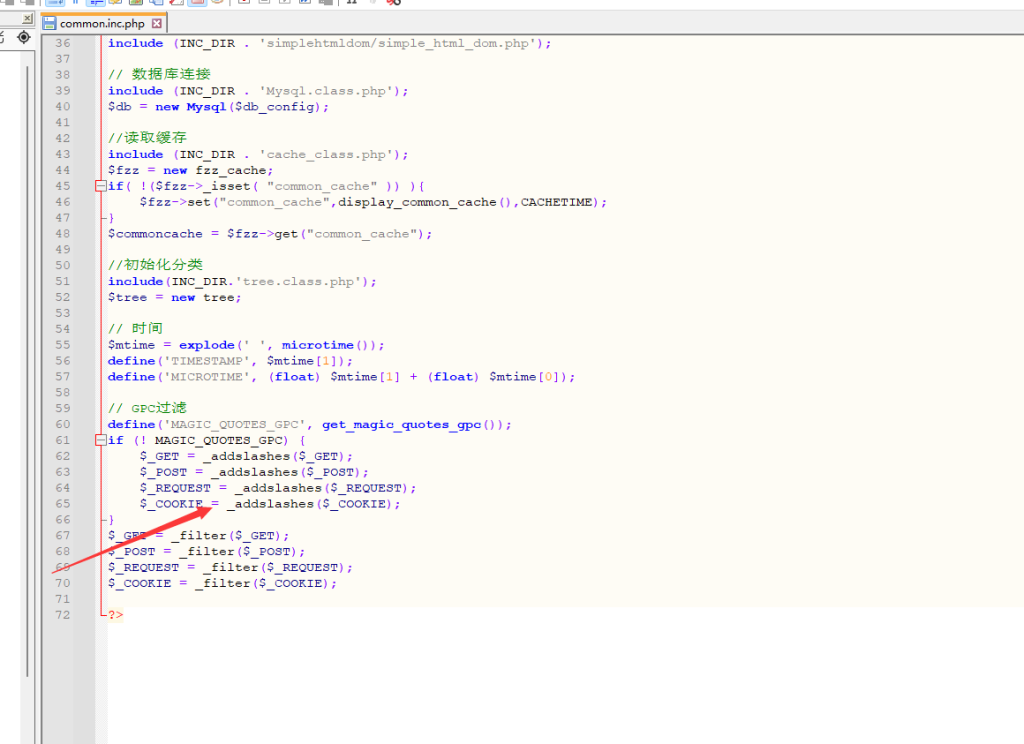This screenshot has width=1024, height=744.
Task: Click the closing PHP tag on line 72
Action: 116,615
